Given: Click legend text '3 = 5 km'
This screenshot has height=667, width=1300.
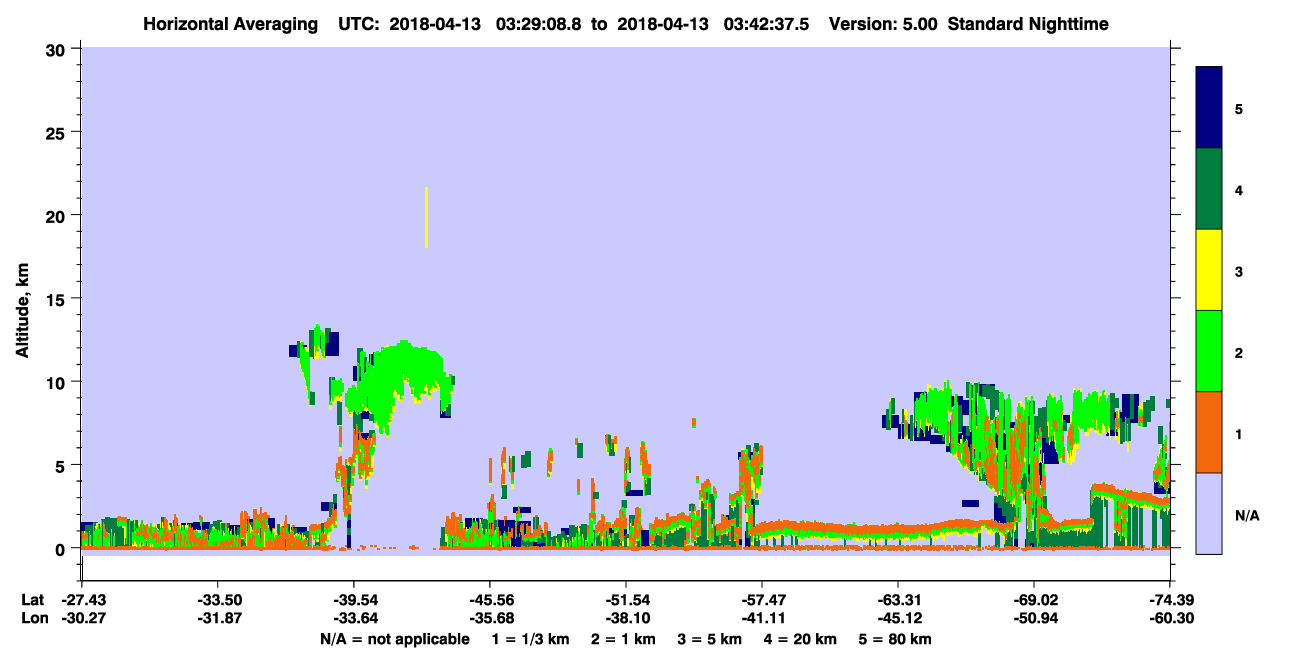Looking at the screenshot, I should 711,639.
